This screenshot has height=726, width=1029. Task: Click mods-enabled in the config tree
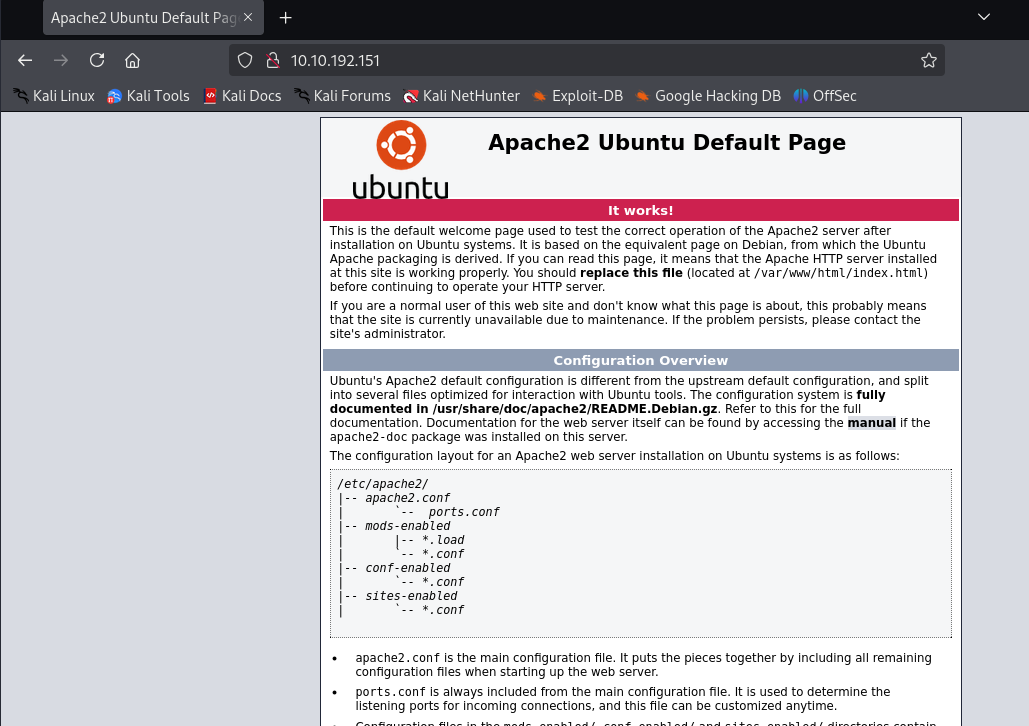[408, 526]
